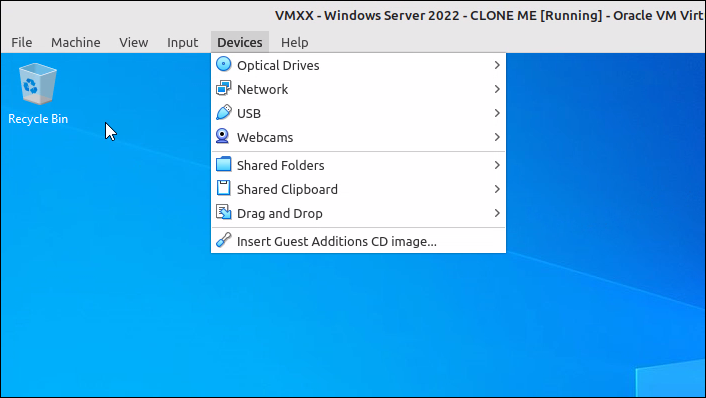Image resolution: width=706 pixels, height=398 pixels.
Task: Open the File menu
Action: click(x=22, y=42)
